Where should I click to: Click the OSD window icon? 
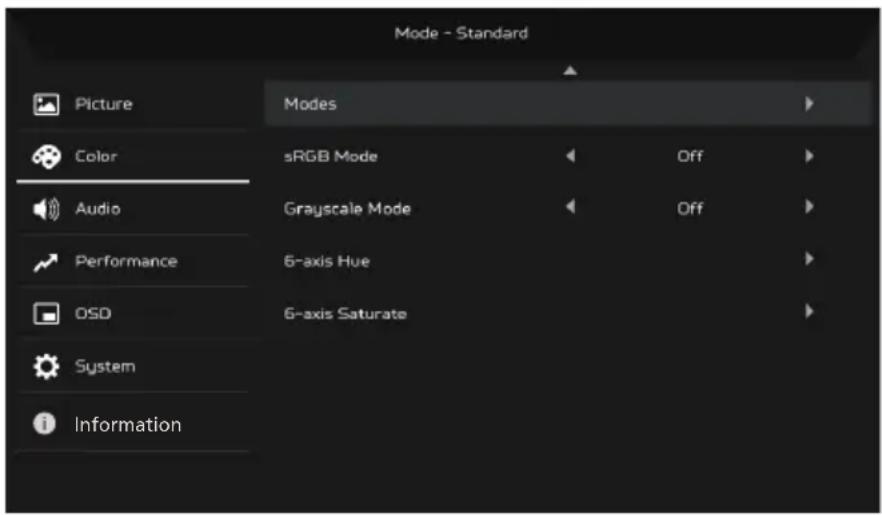point(46,314)
